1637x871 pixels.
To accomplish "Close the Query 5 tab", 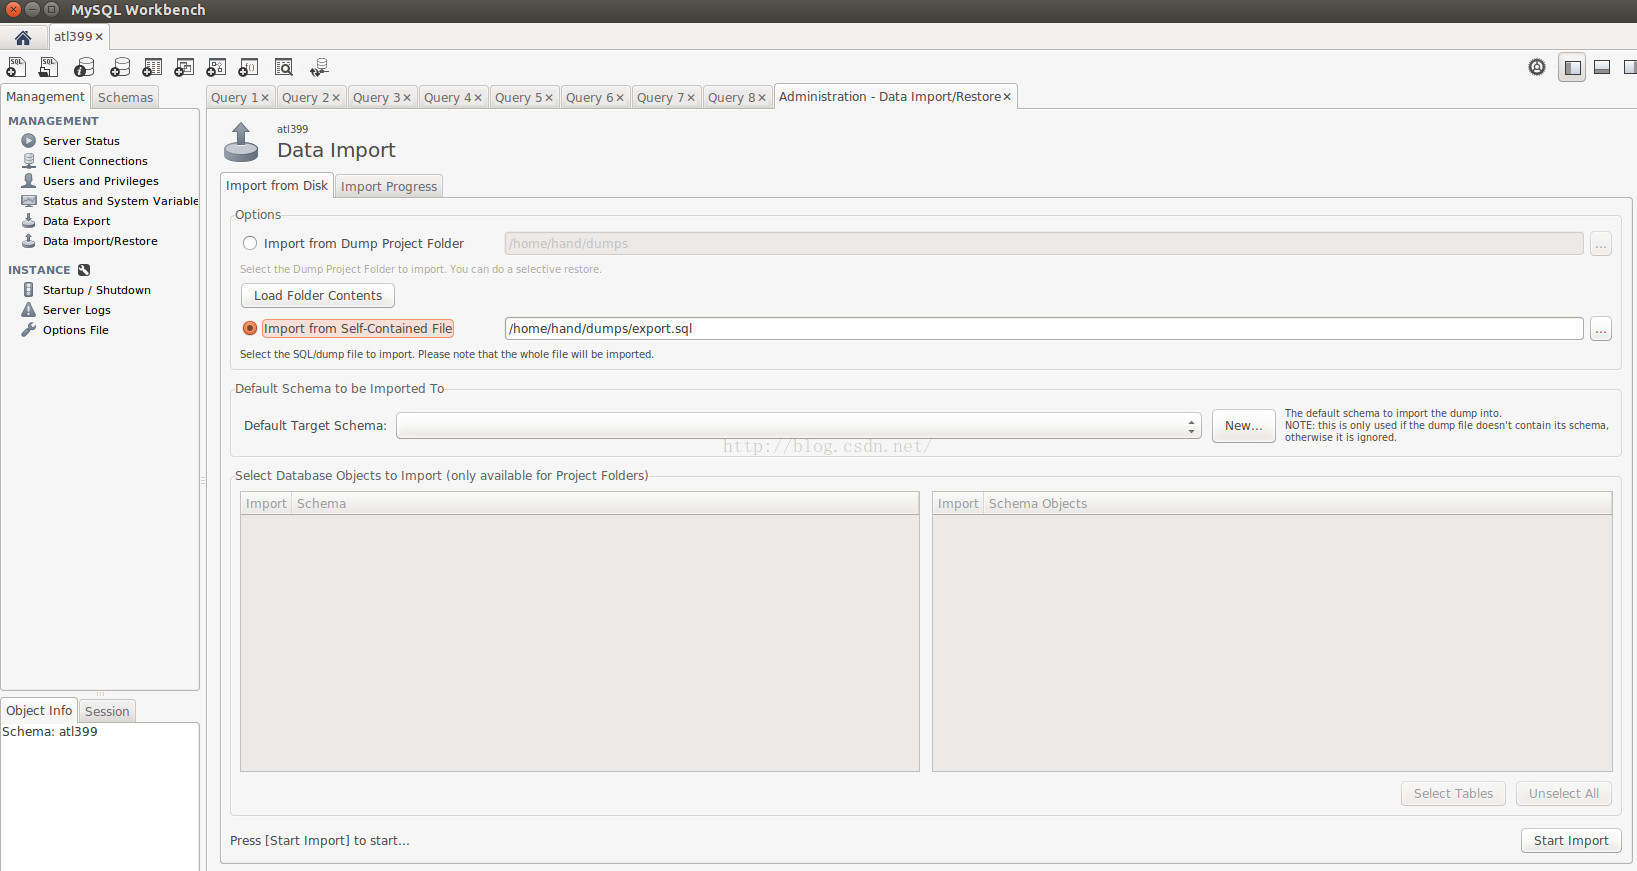I will click(549, 98).
